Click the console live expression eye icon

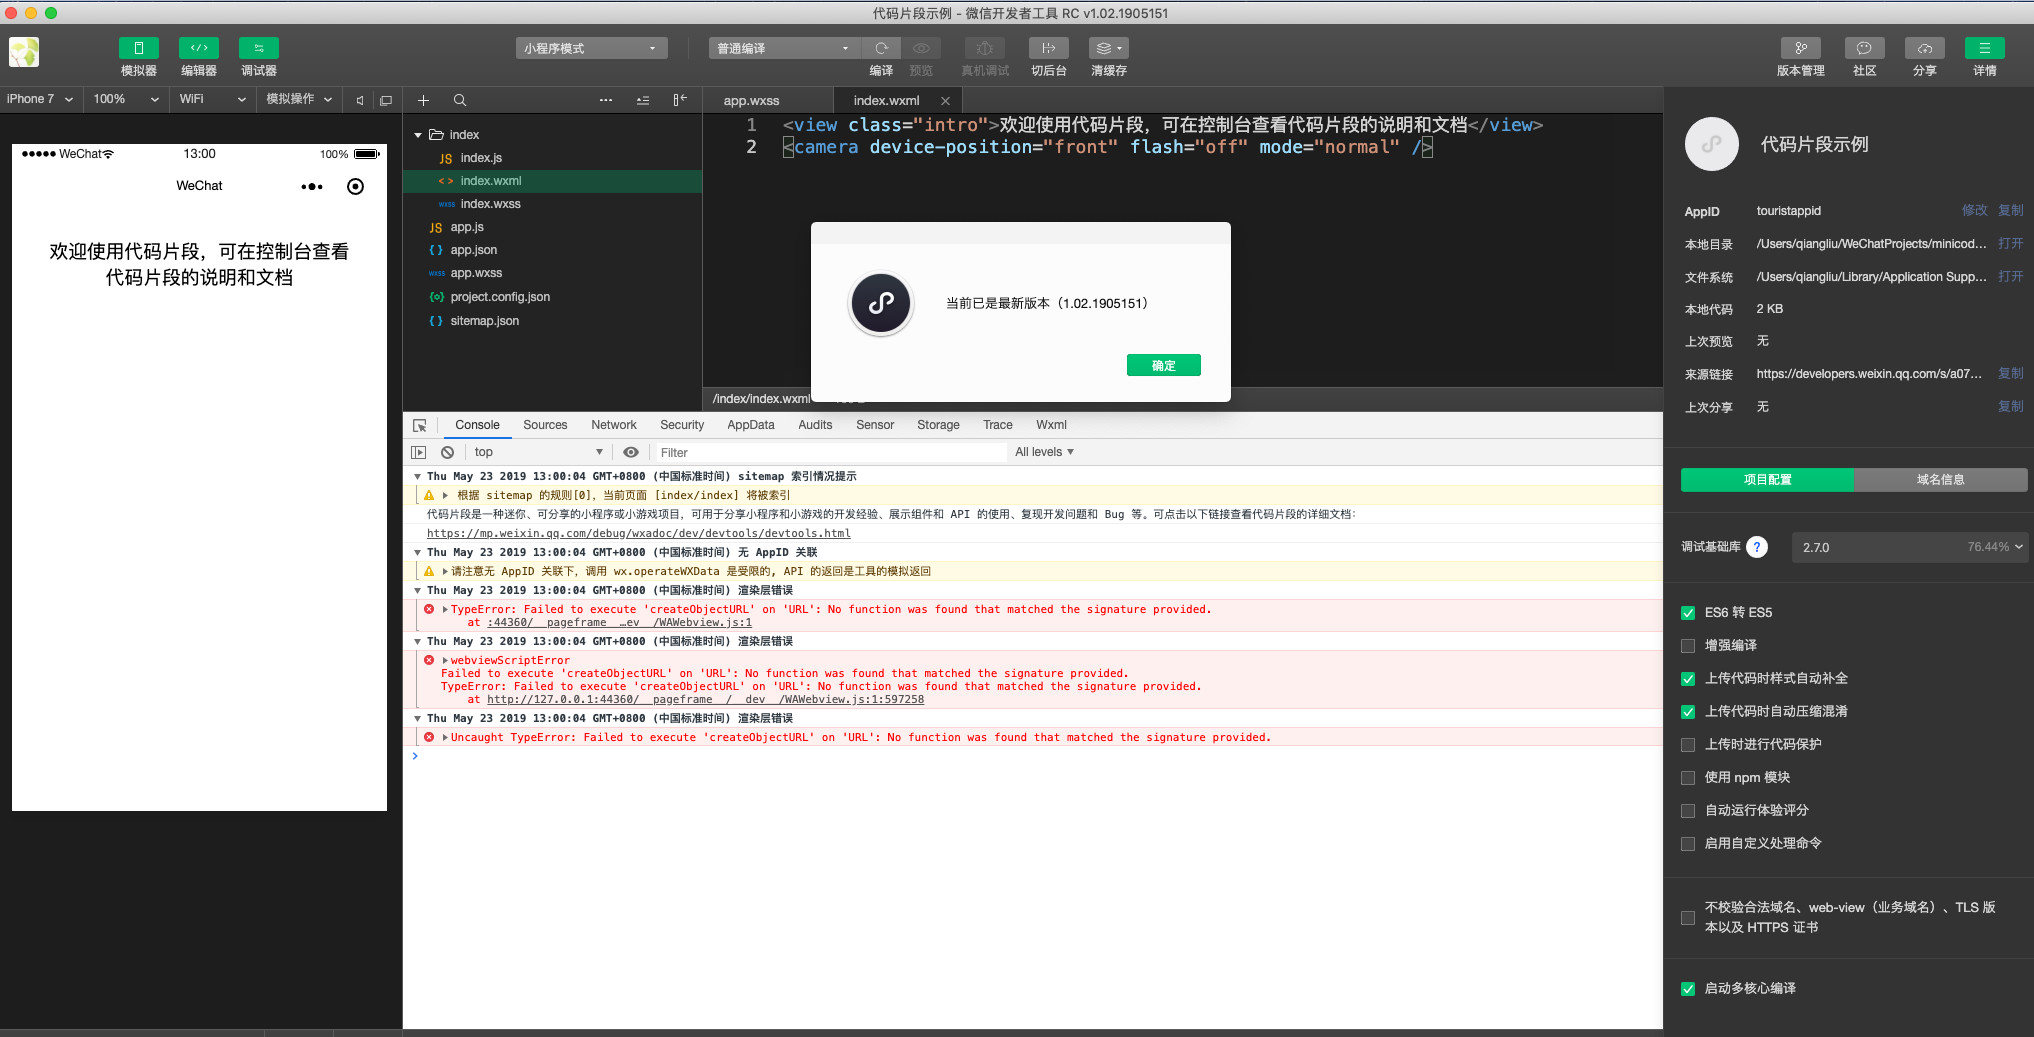pos(631,452)
